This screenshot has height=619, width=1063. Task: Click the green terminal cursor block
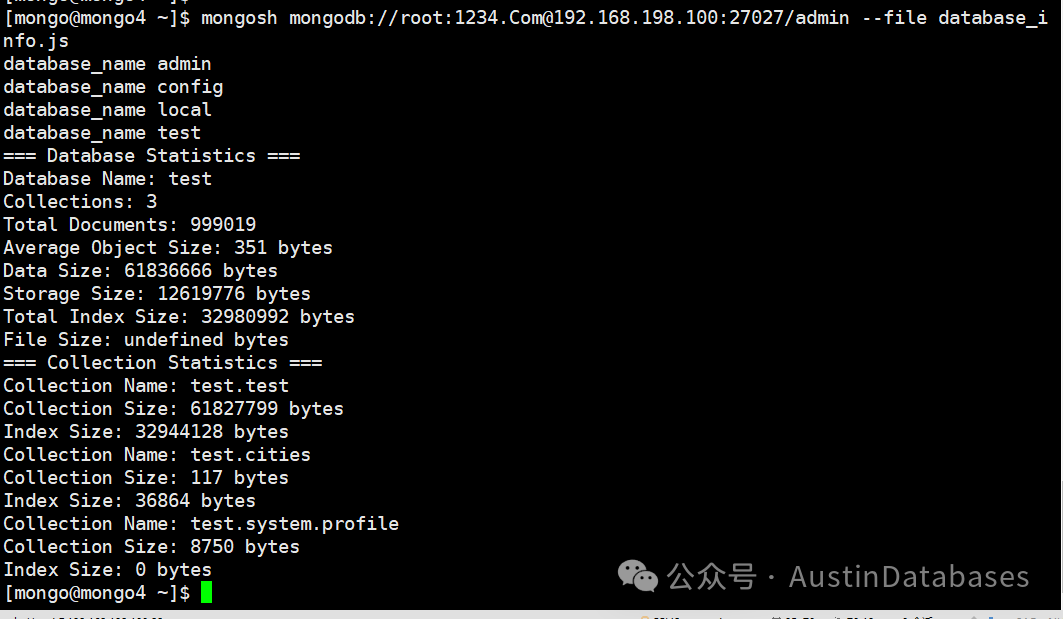(206, 592)
